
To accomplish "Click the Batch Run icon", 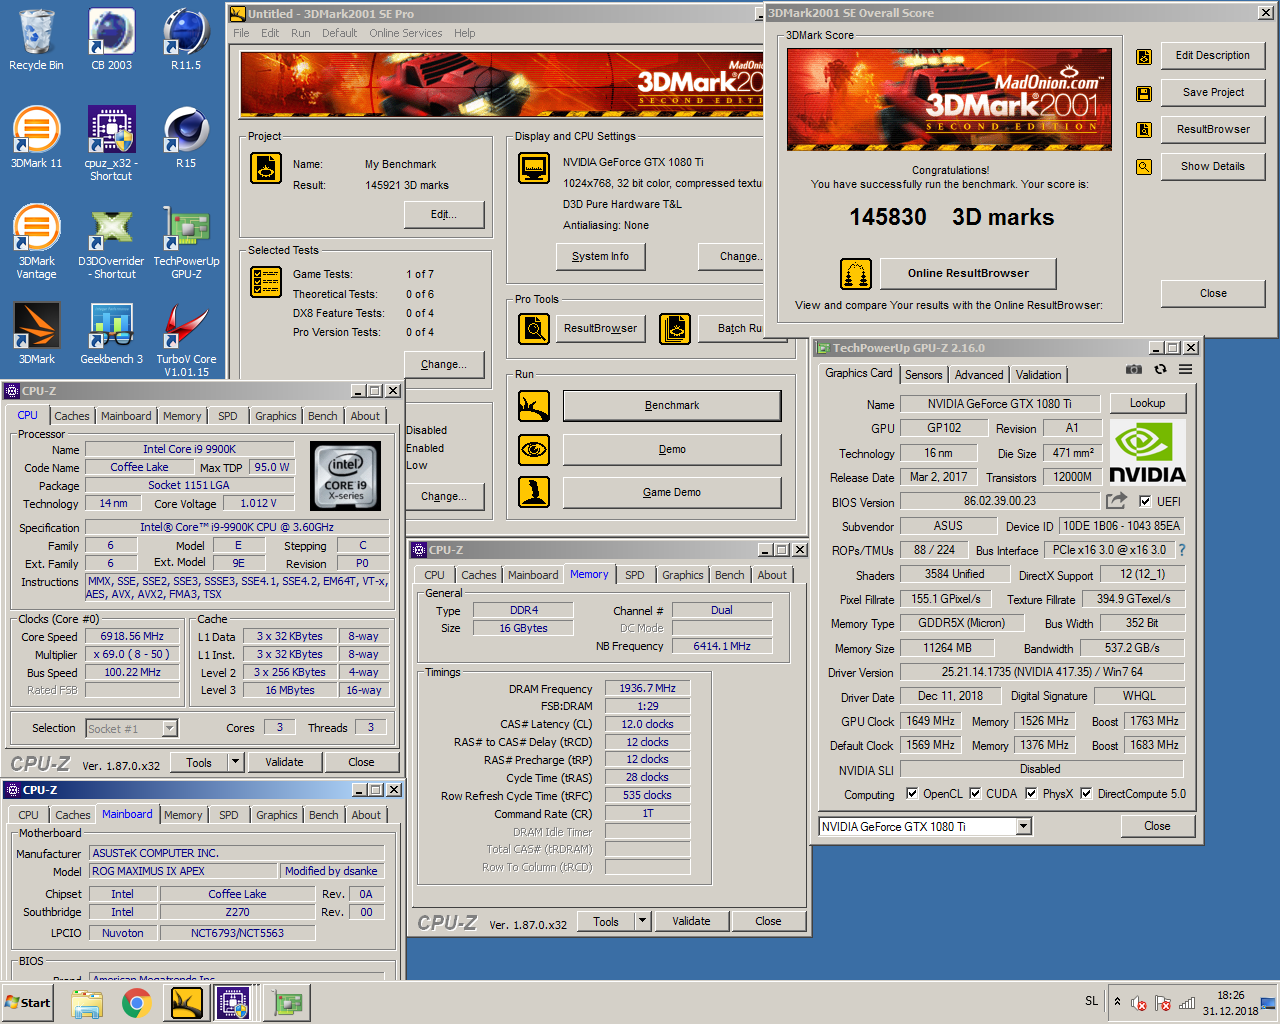I will pos(675,328).
